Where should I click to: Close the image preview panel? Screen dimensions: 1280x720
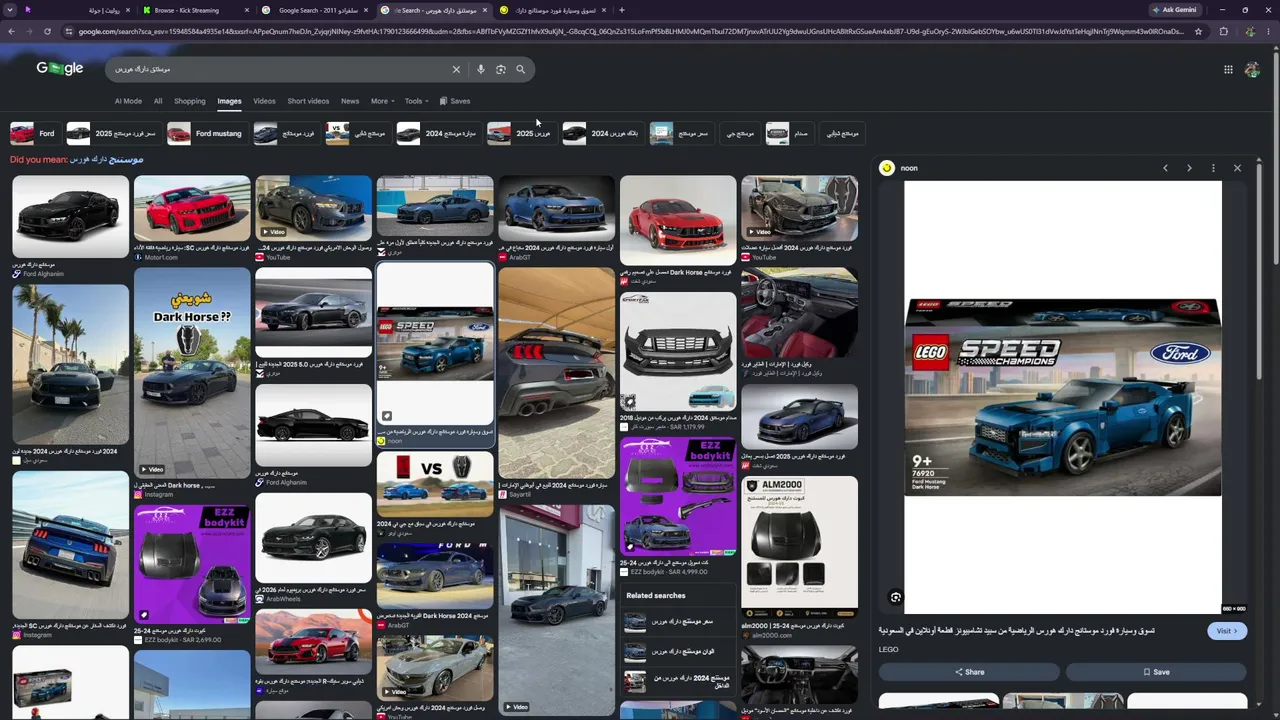[x=1237, y=168]
